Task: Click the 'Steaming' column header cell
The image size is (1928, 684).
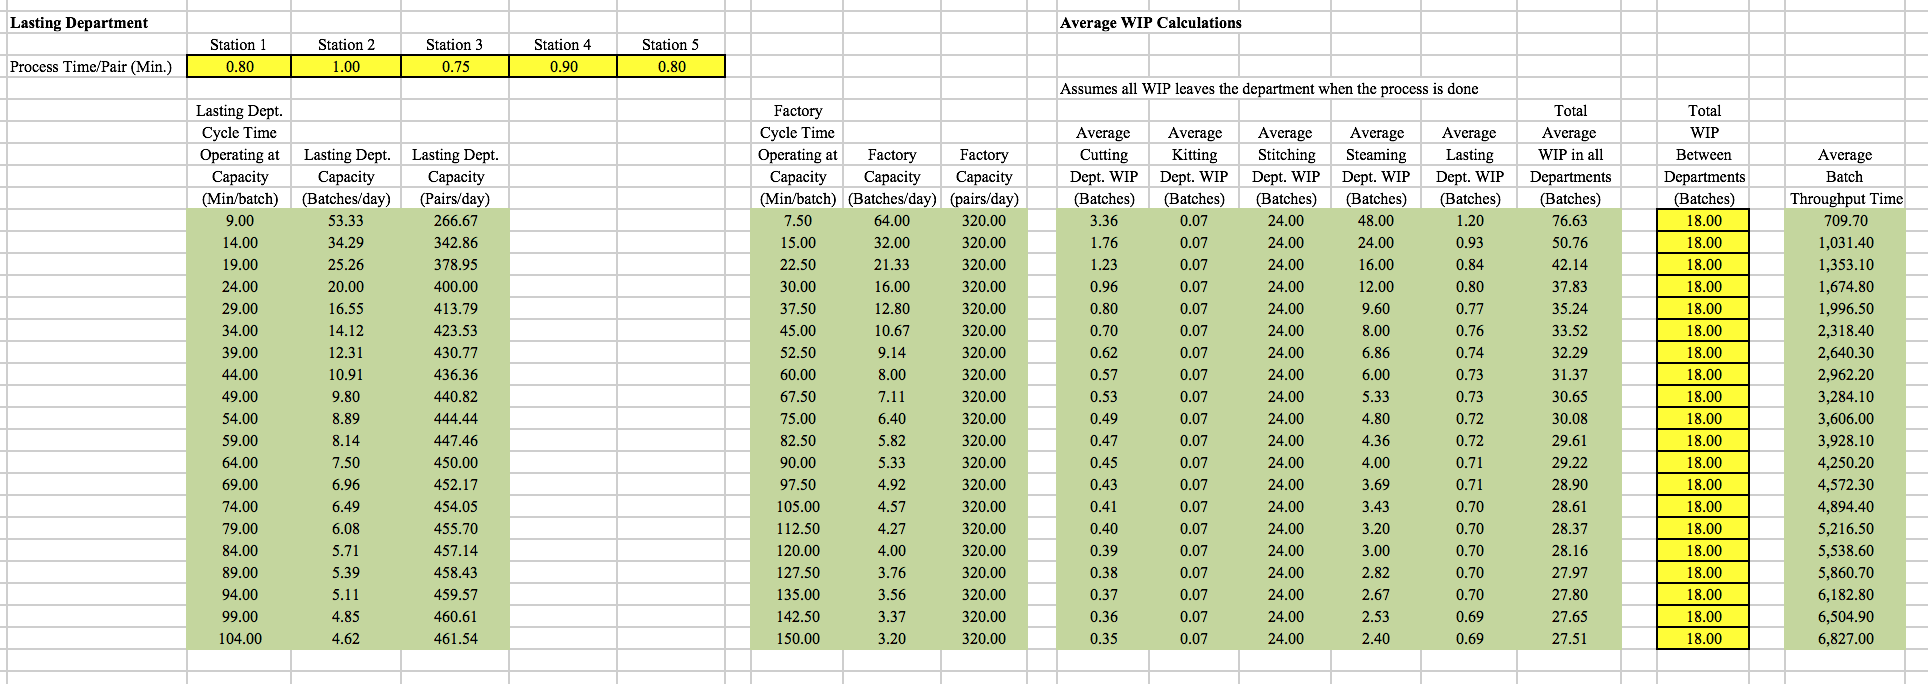Action: [x=1376, y=154]
